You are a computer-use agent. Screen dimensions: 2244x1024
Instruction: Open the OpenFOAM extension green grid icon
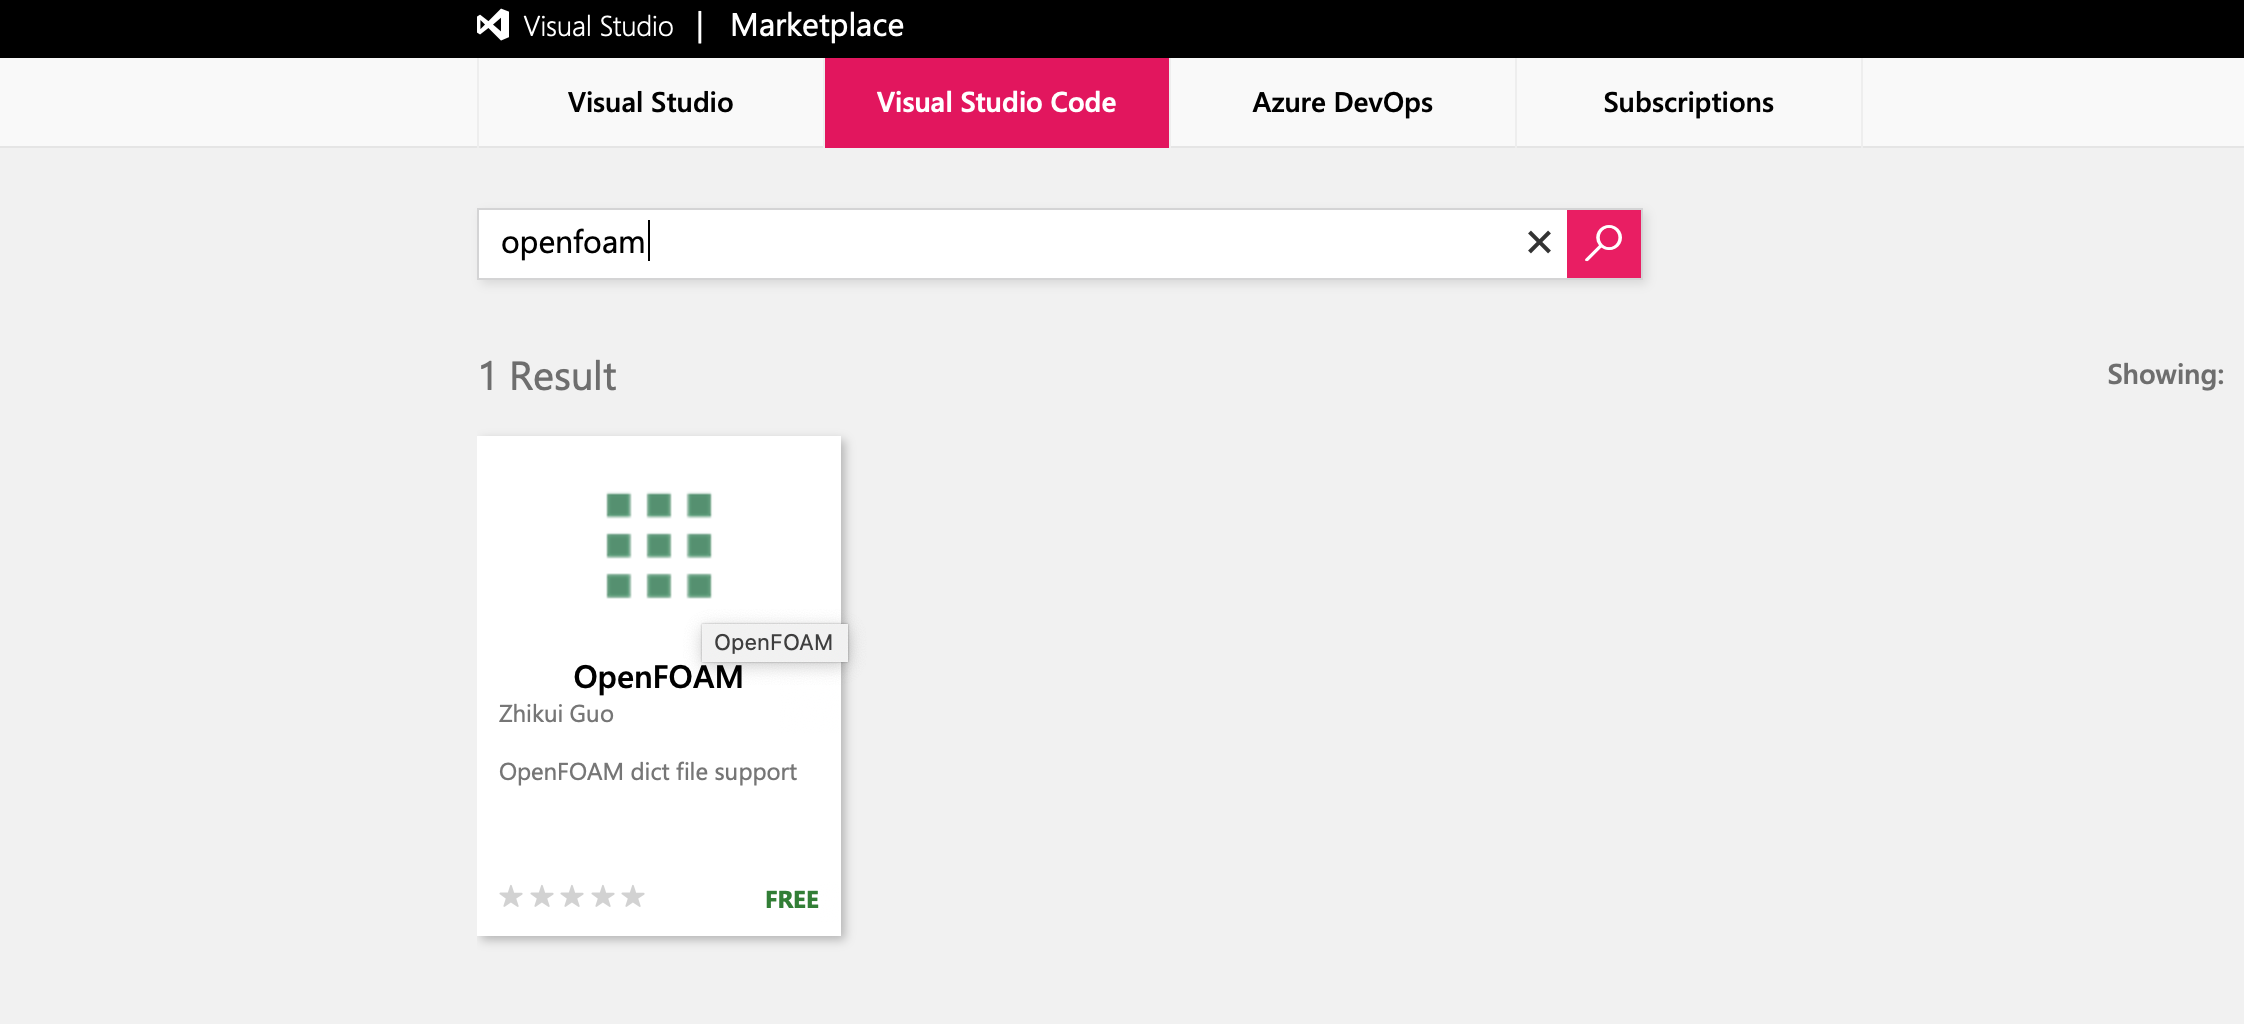tap(659, 545)
